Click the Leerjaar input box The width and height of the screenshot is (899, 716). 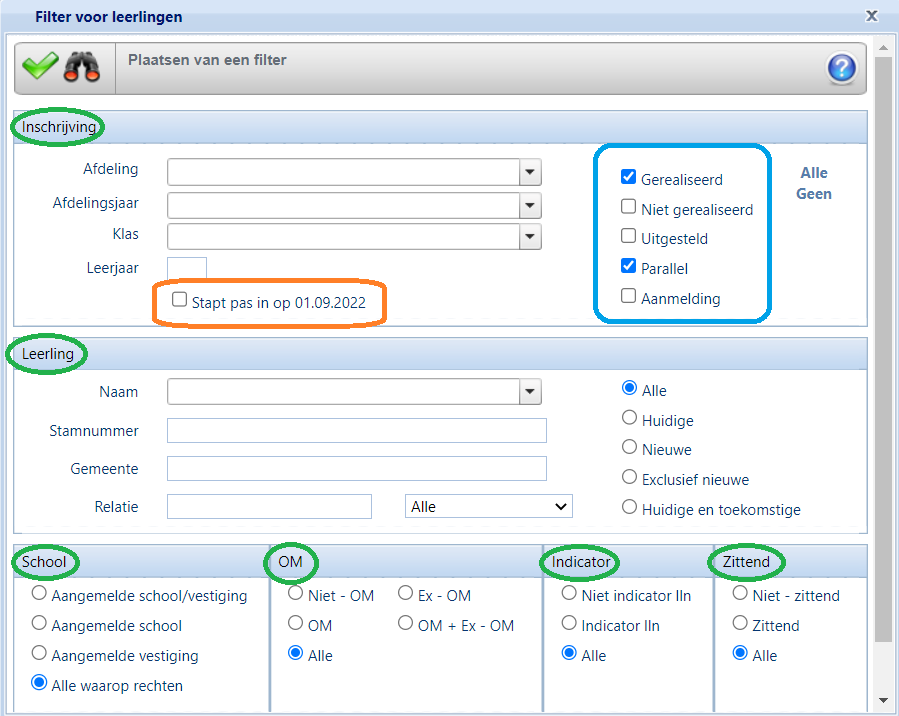[x=187, y=268]
